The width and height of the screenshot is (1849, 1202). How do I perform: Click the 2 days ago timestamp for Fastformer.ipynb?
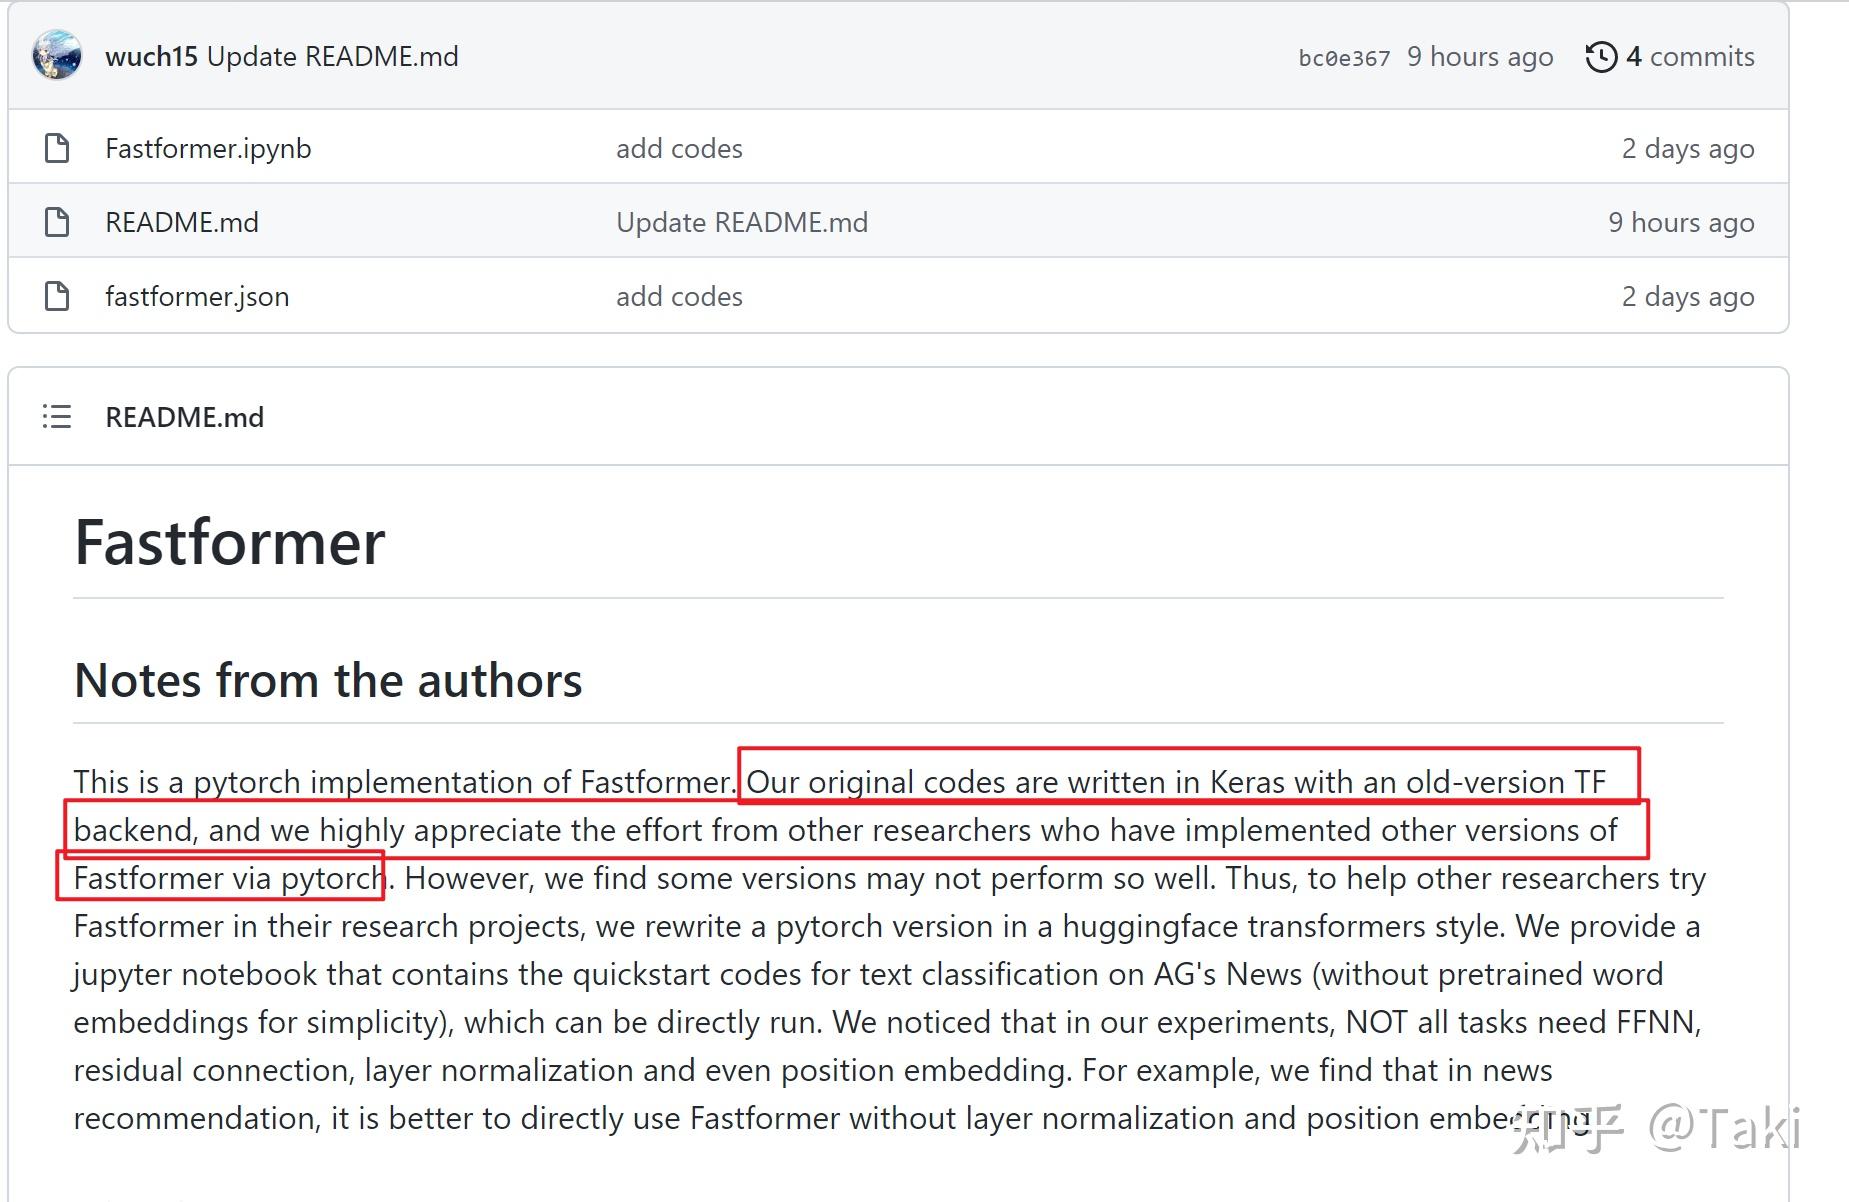coord(1688,149)
